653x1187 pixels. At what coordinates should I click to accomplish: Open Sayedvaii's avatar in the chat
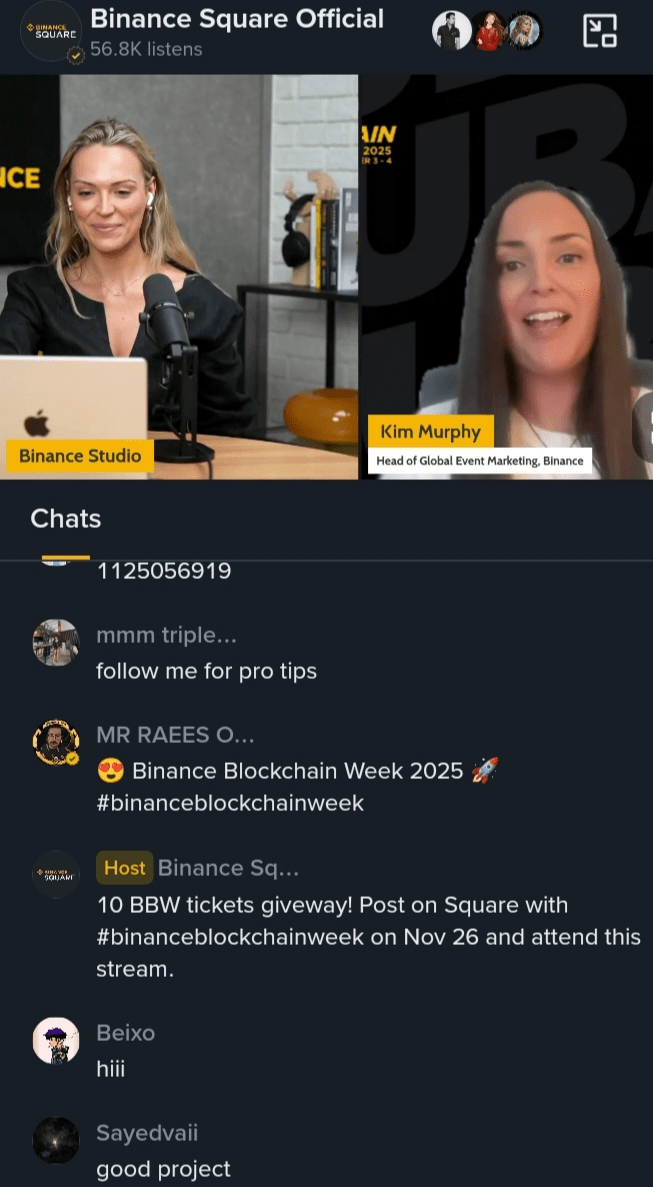[x=56, y=1141]
